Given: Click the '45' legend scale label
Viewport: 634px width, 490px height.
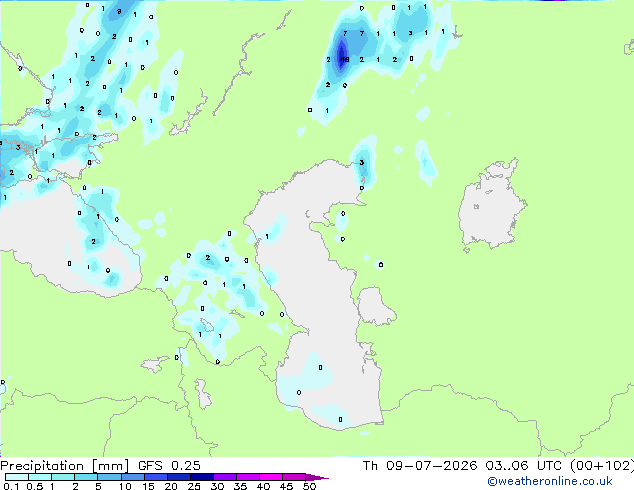Looking at the screenshot, I should pyautogui.click(x=286, y=486).
